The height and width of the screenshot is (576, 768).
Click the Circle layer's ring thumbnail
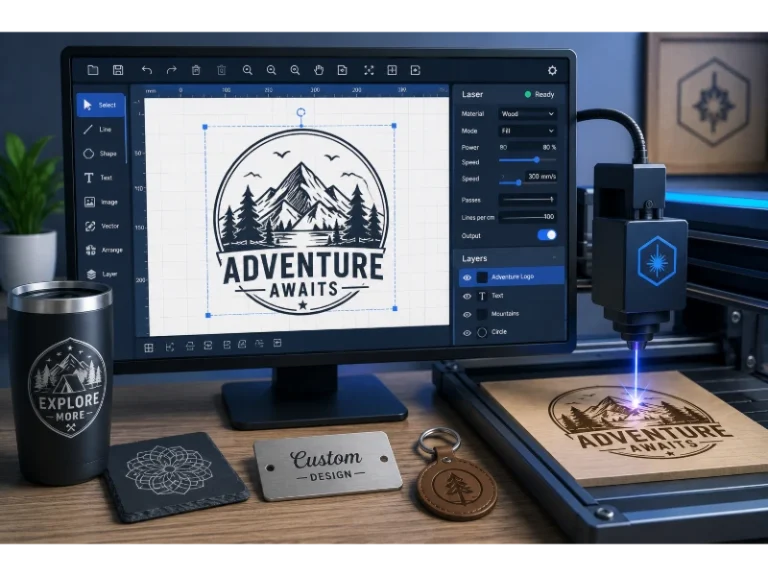pyautogui.click(x=482, y=333)
